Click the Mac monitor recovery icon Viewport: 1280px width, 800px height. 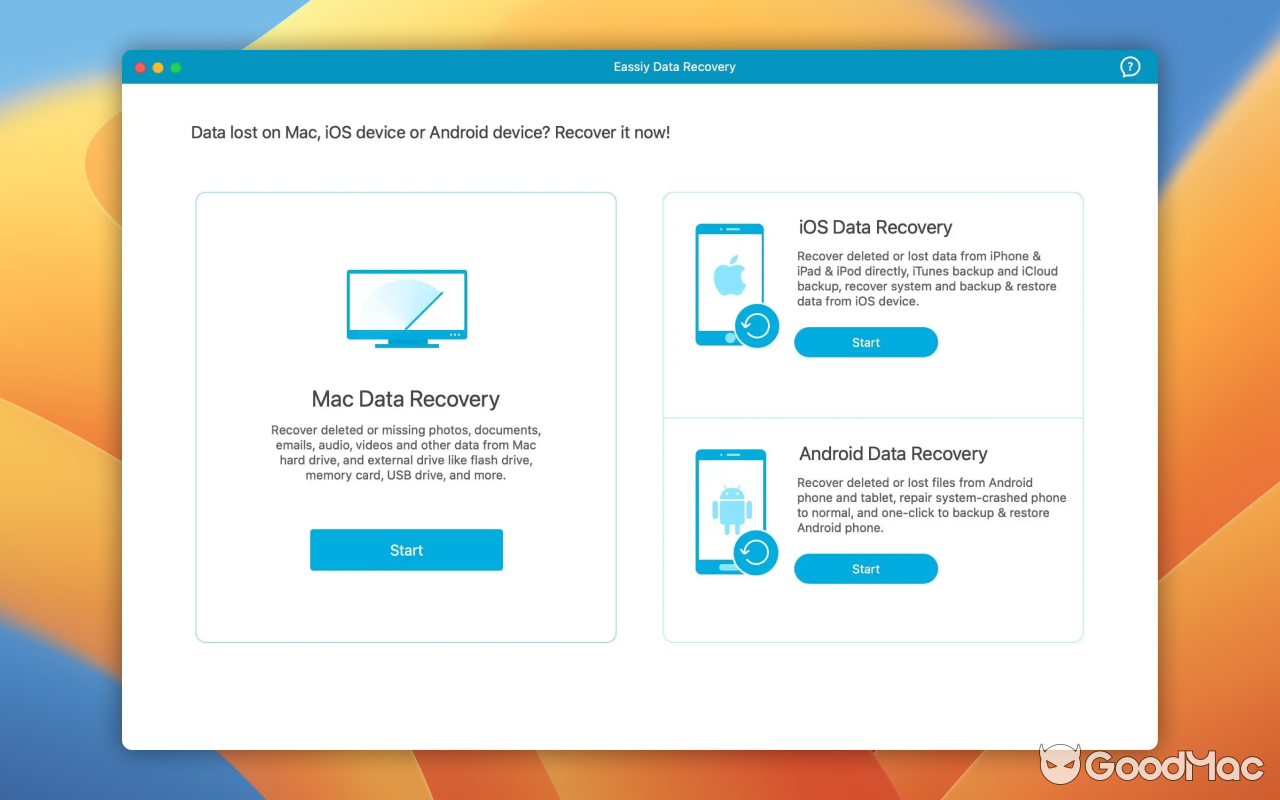[406, 305]
